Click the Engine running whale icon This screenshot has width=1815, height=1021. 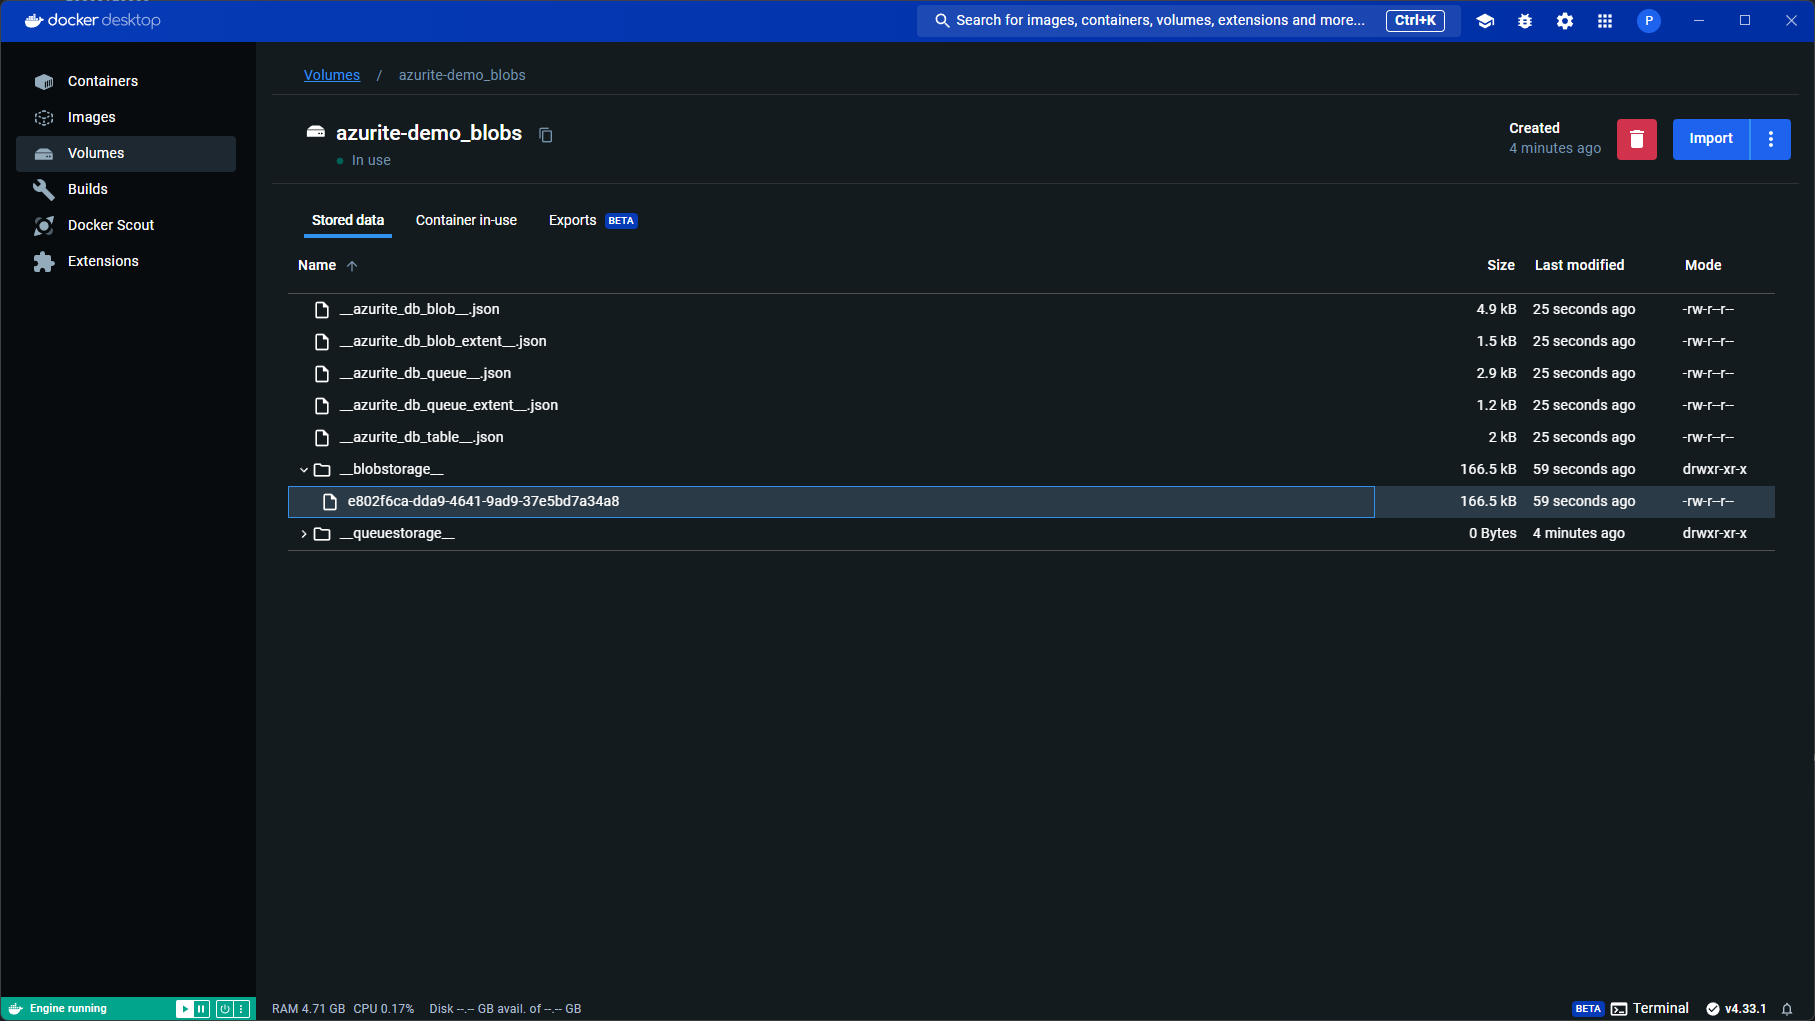tap(16, 1008)
